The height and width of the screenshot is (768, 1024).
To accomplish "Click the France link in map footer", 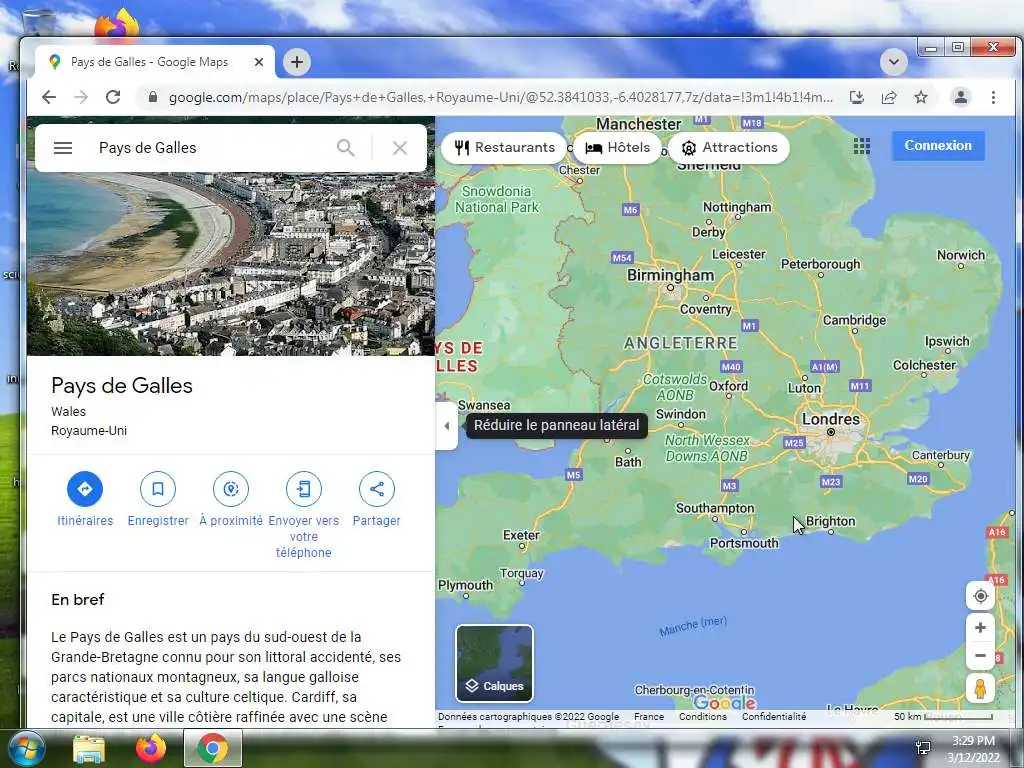I will point(648,716).
